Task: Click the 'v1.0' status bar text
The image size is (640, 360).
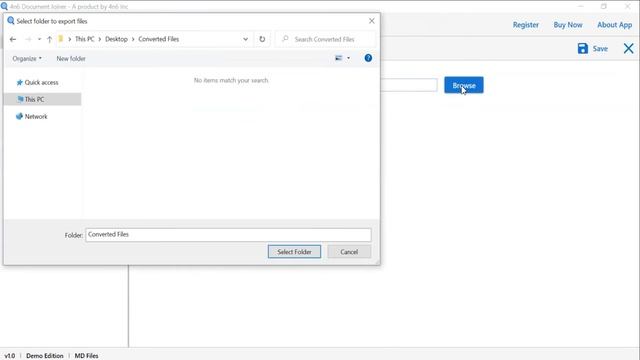Action: click(10, 356)
